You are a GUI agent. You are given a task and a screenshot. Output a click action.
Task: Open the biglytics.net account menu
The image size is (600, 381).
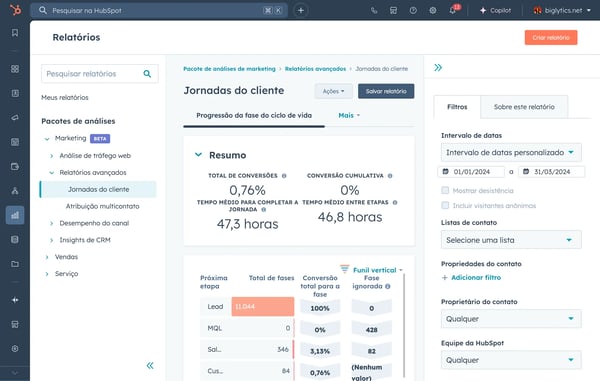click(x=562, y=10)
